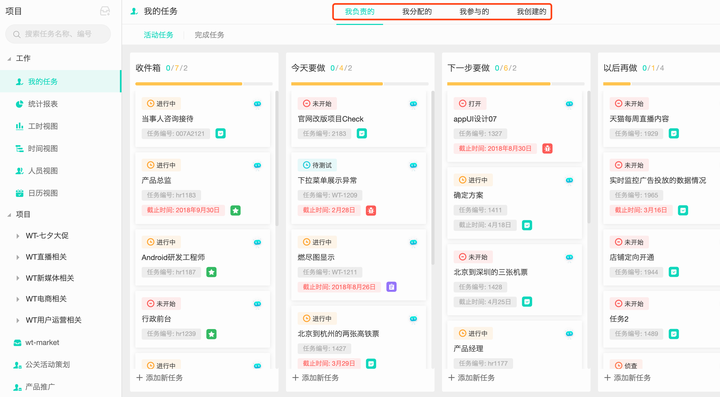Viewport: 720px width, 397px height.
Task: Click green star icon on 产品总监 card
Action: (x=236, y=210)
